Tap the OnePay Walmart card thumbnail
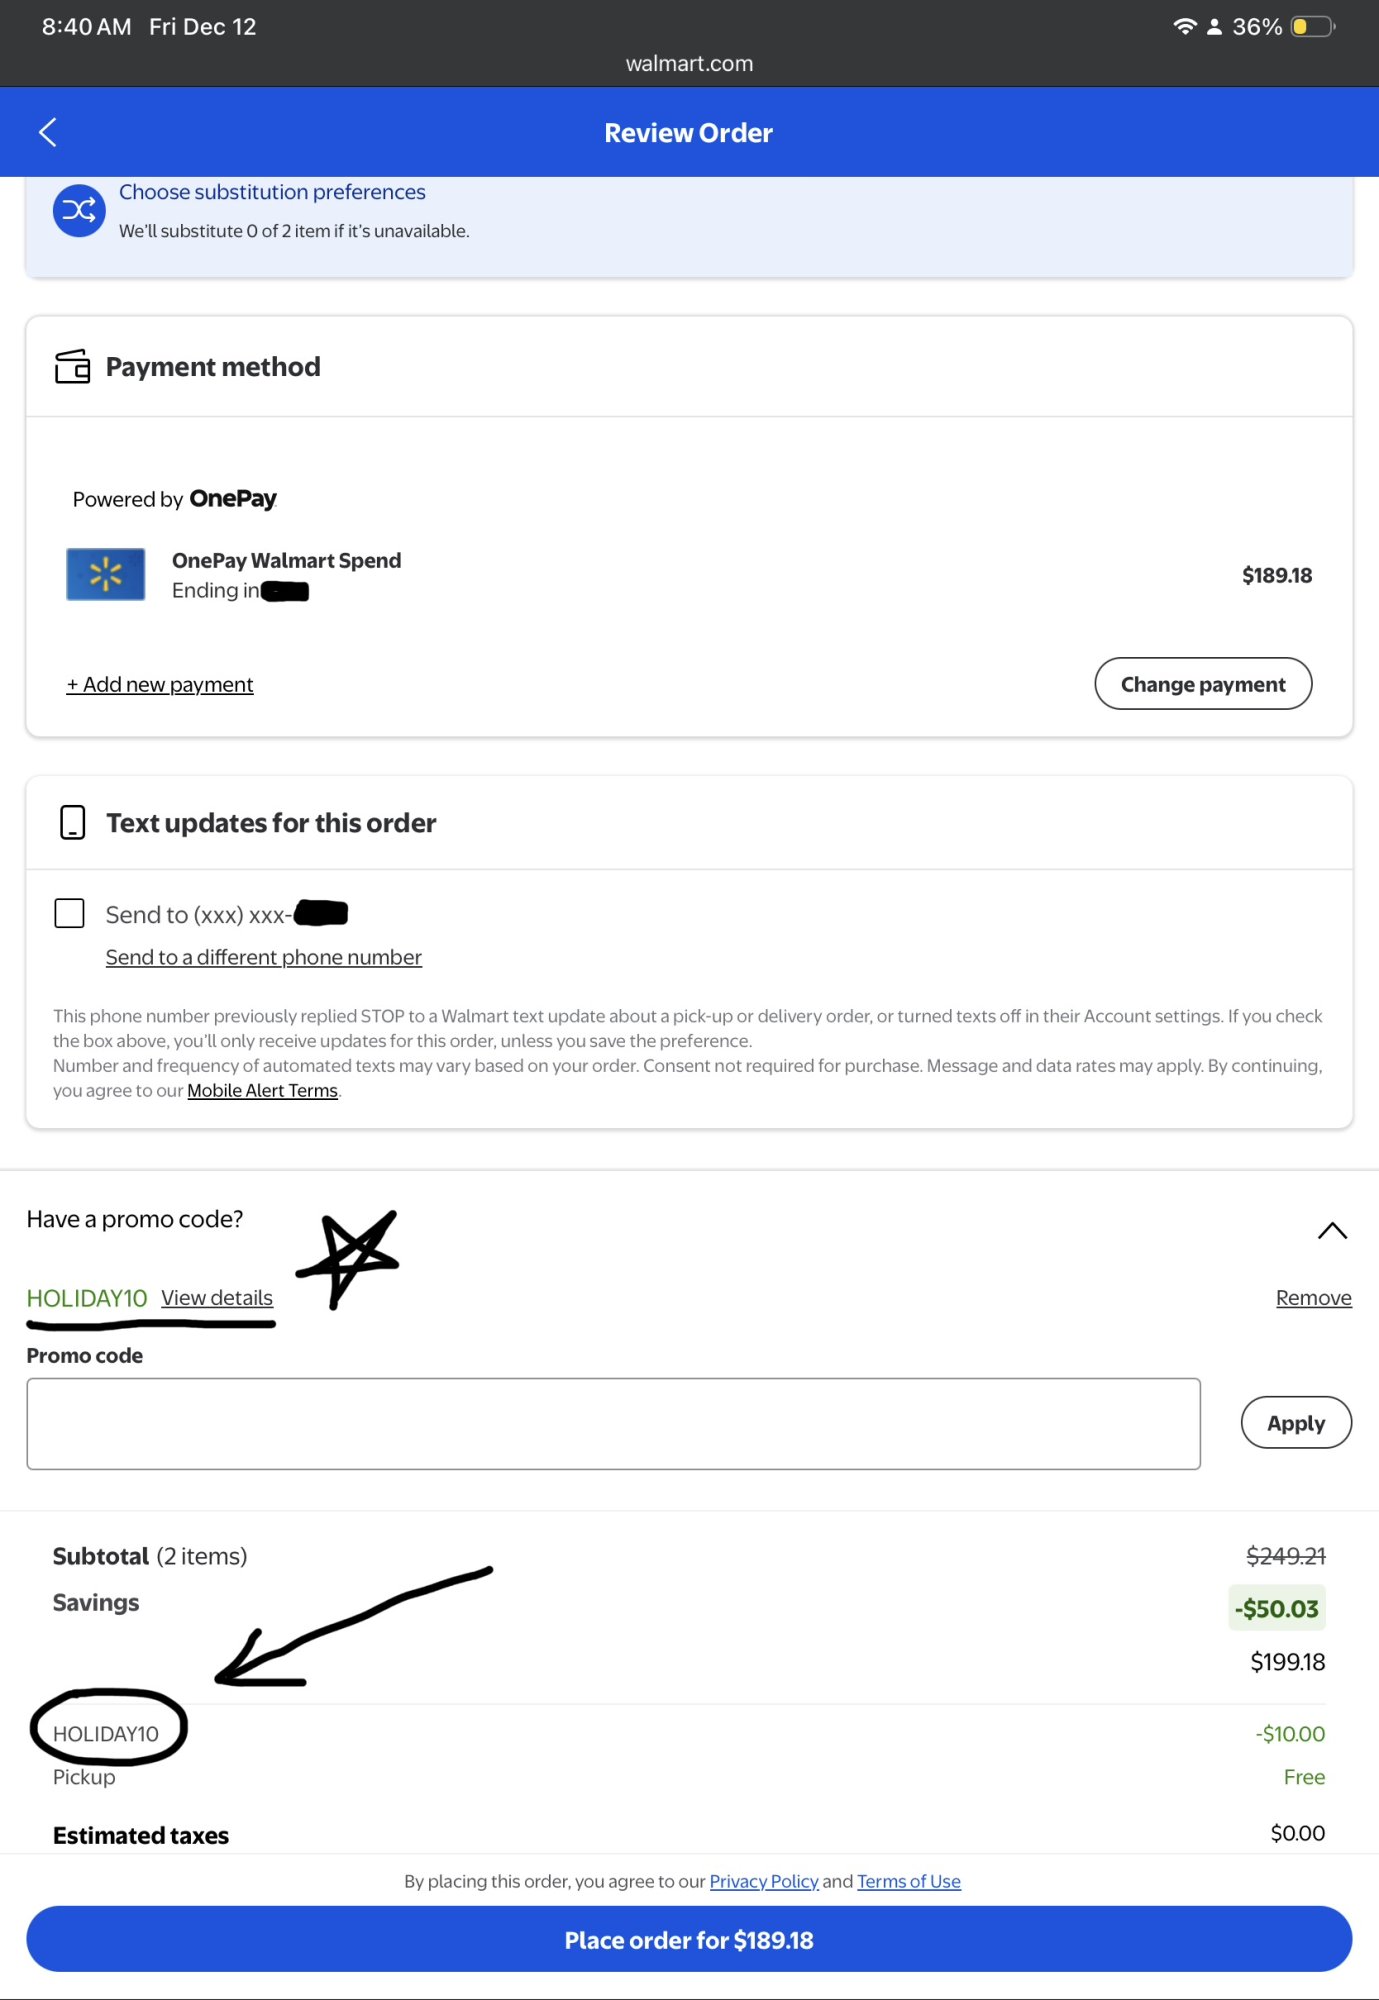Screen dimensions: 1379x2000 tap(106, 574)
